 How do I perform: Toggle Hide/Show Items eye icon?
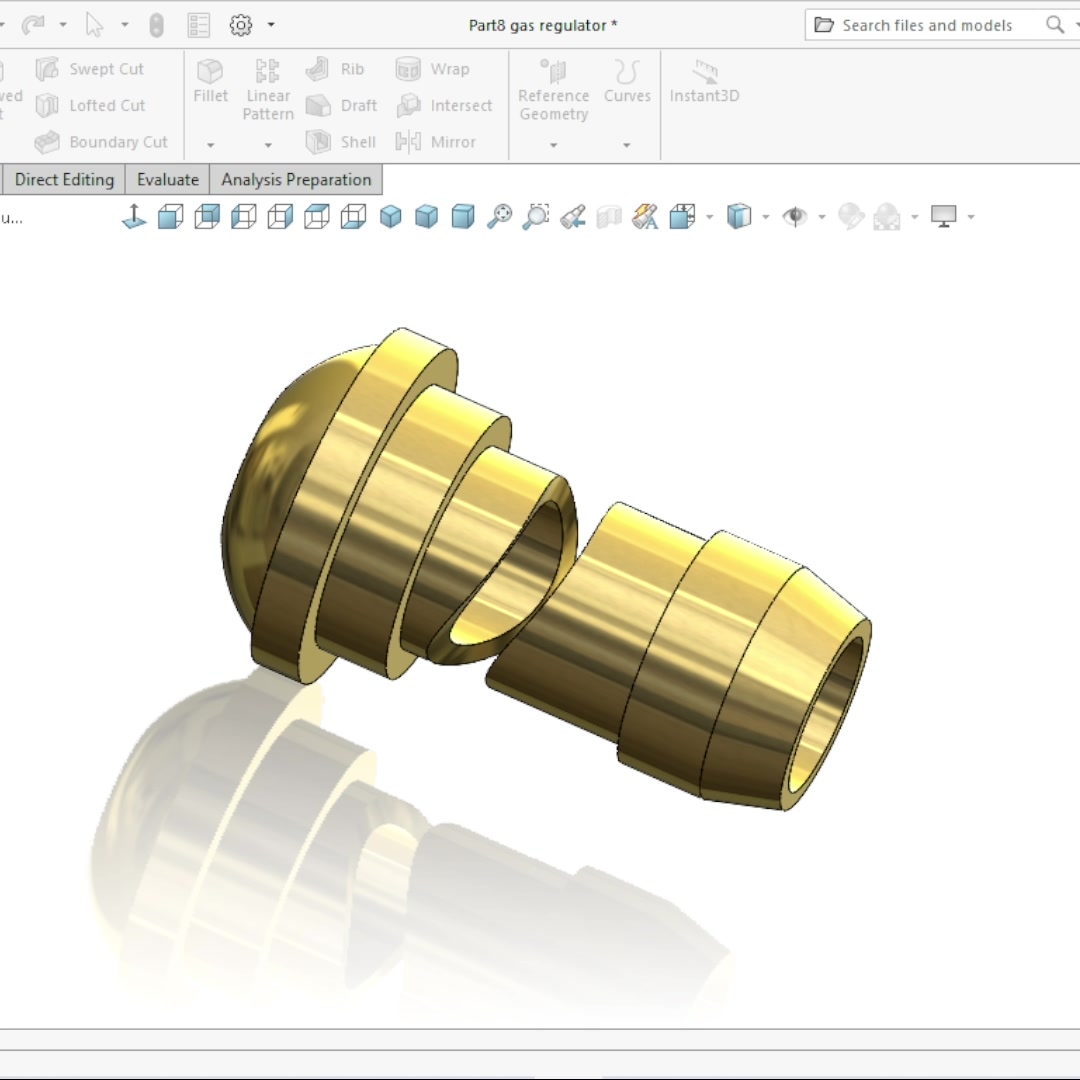click(795, 216)
